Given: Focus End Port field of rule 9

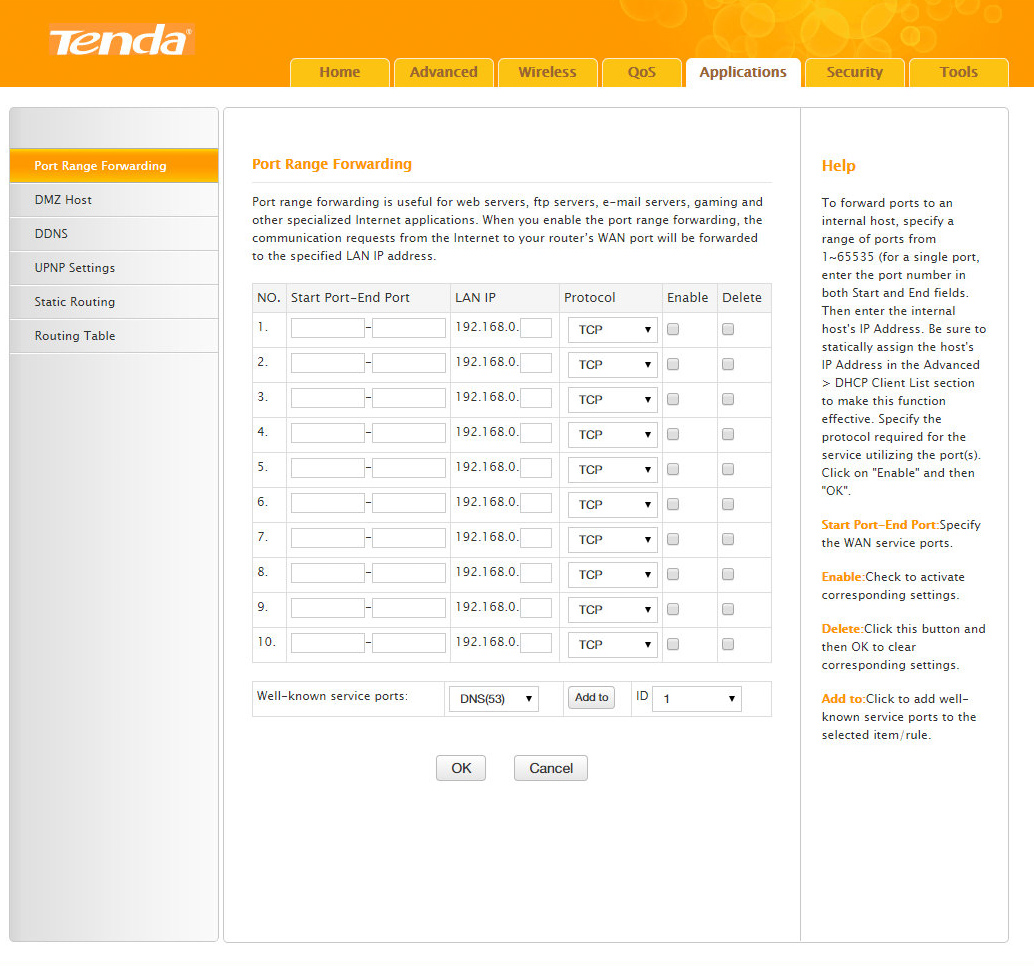Looking at the screenshot, I should 409,608.
